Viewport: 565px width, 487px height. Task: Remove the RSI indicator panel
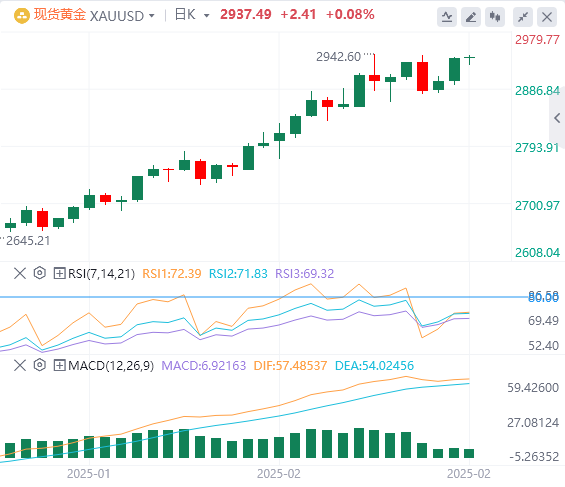20,273
